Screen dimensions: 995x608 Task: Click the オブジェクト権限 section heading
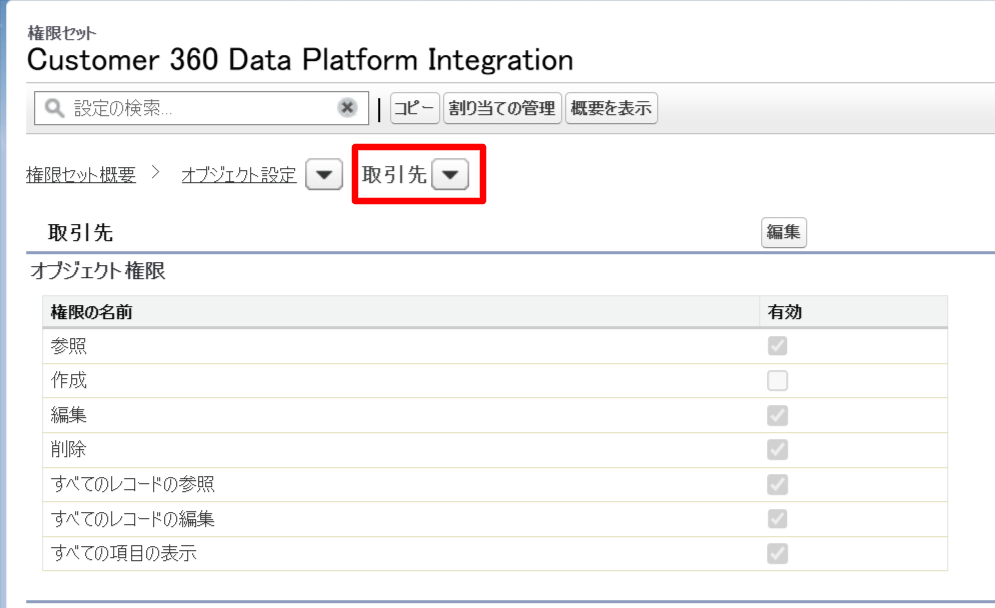(x=98, y=271)
